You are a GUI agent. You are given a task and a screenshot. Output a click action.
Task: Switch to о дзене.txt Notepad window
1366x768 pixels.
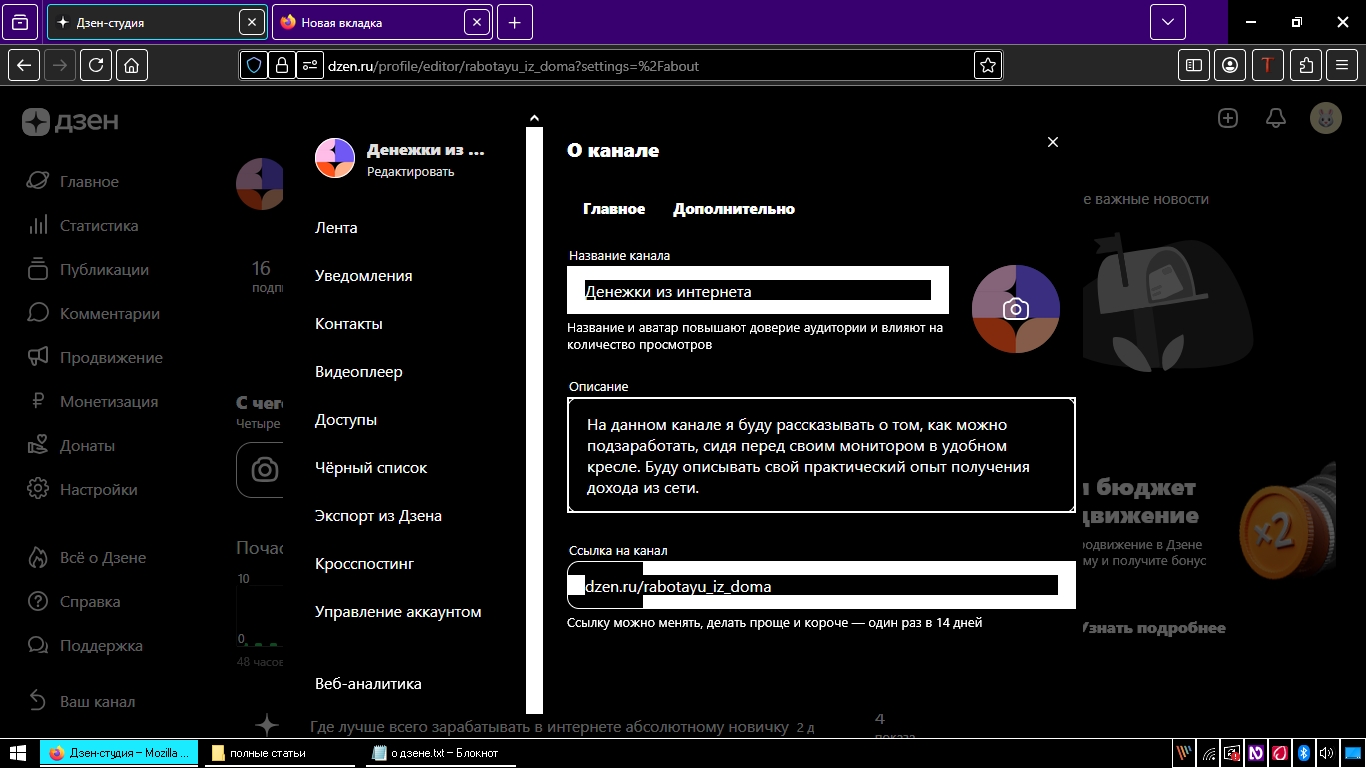click(443, 753)
